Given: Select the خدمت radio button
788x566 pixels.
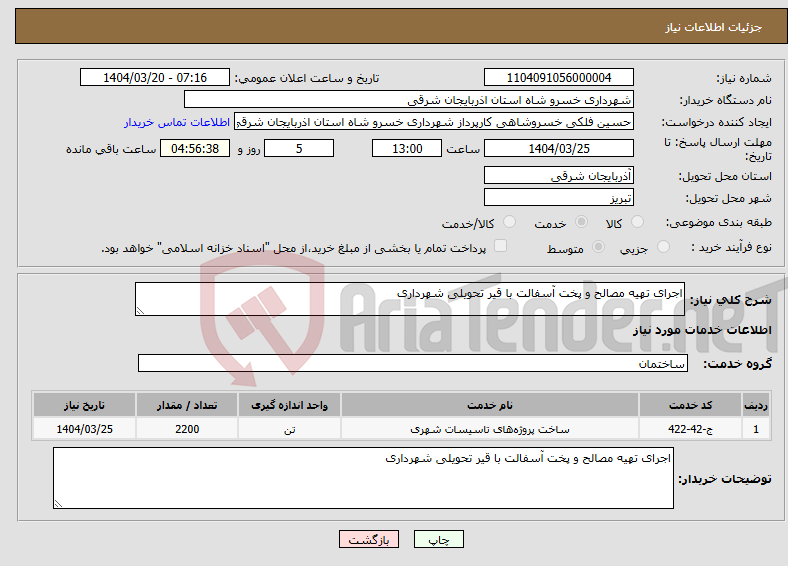Looking at the screenshot, I should coord(581,222).
